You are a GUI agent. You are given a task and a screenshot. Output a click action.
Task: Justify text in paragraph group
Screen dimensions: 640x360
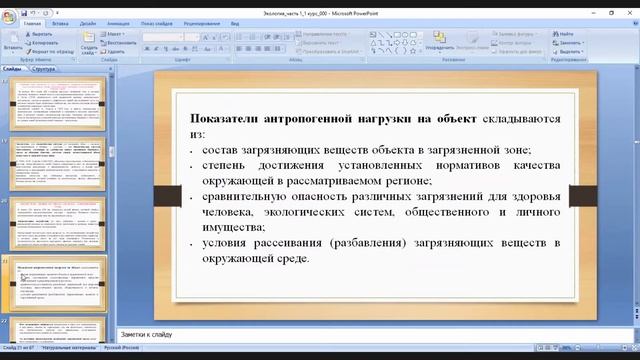coord(267,49)
